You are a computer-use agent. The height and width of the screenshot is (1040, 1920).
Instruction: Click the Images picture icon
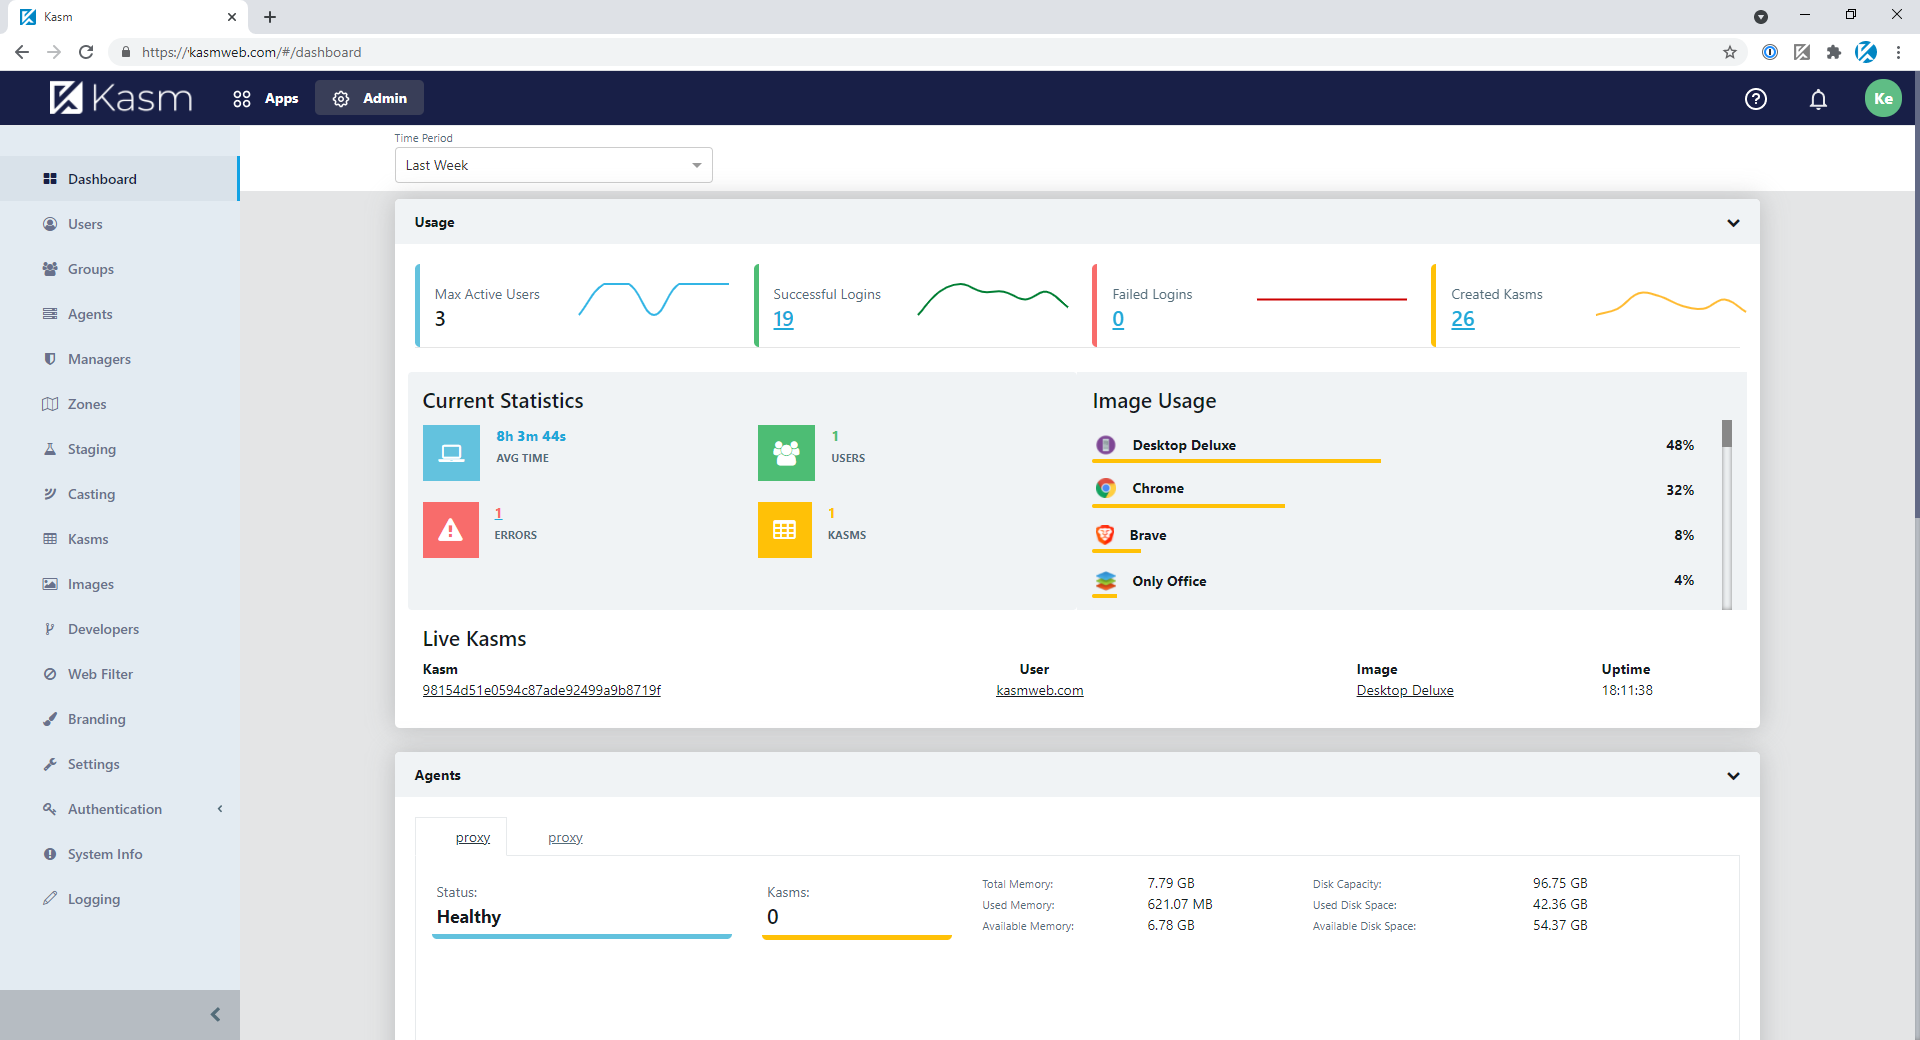tap(50, 584)
